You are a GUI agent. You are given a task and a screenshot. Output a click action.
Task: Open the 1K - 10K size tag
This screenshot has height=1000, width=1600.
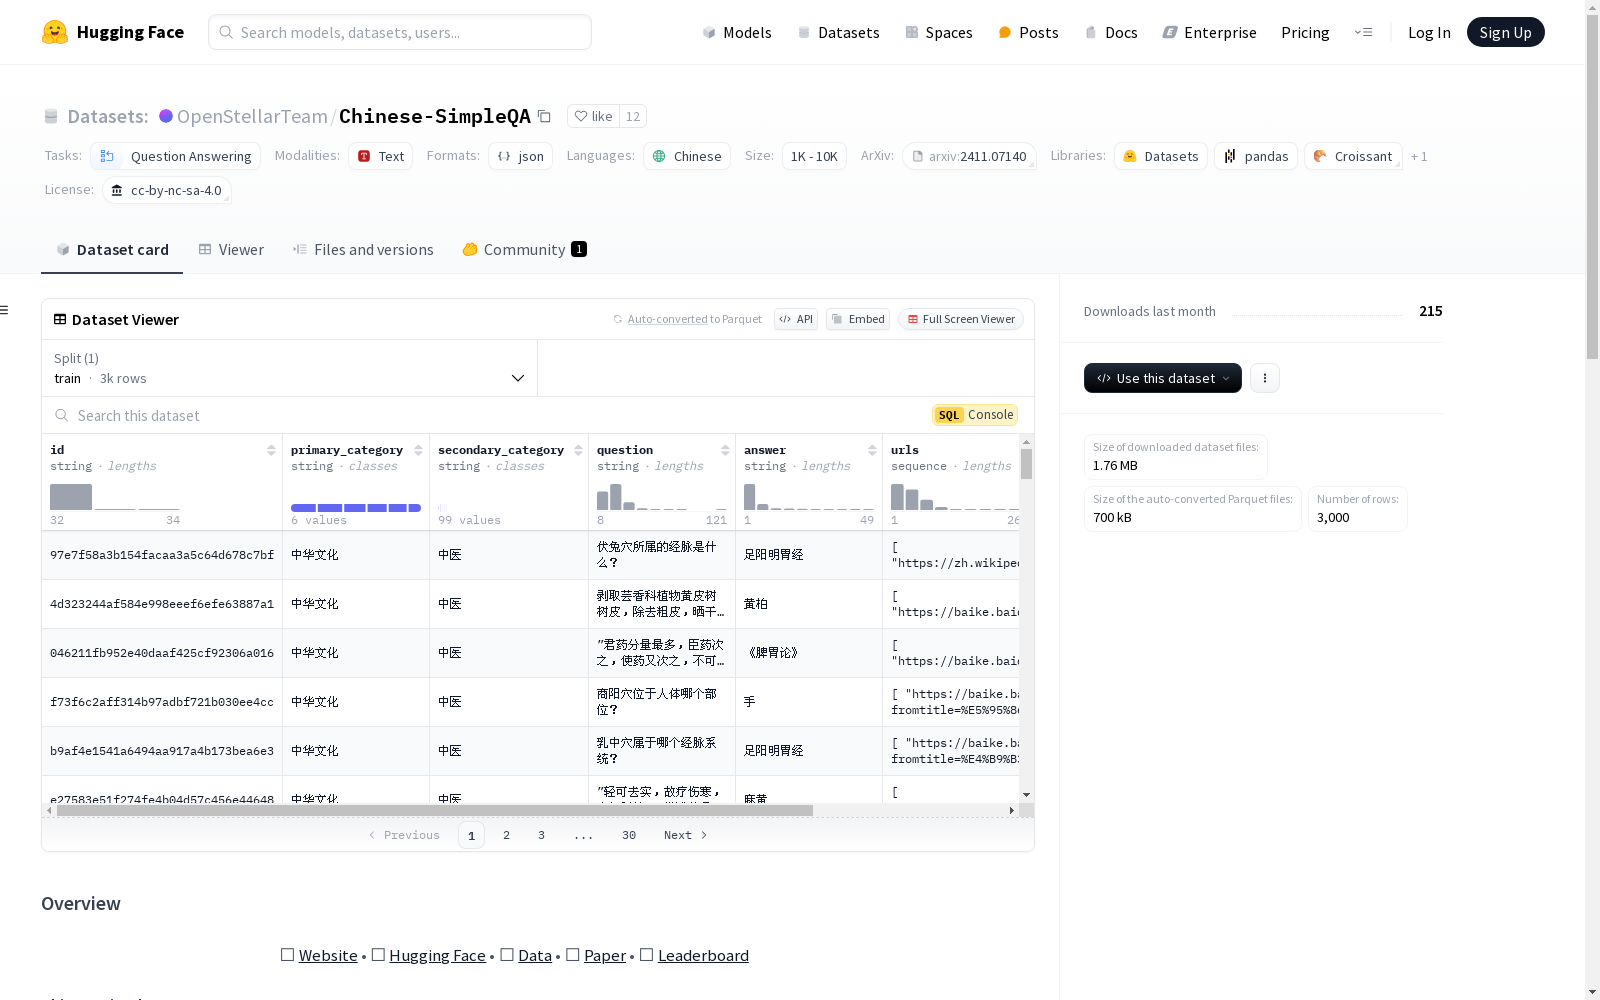814,156
